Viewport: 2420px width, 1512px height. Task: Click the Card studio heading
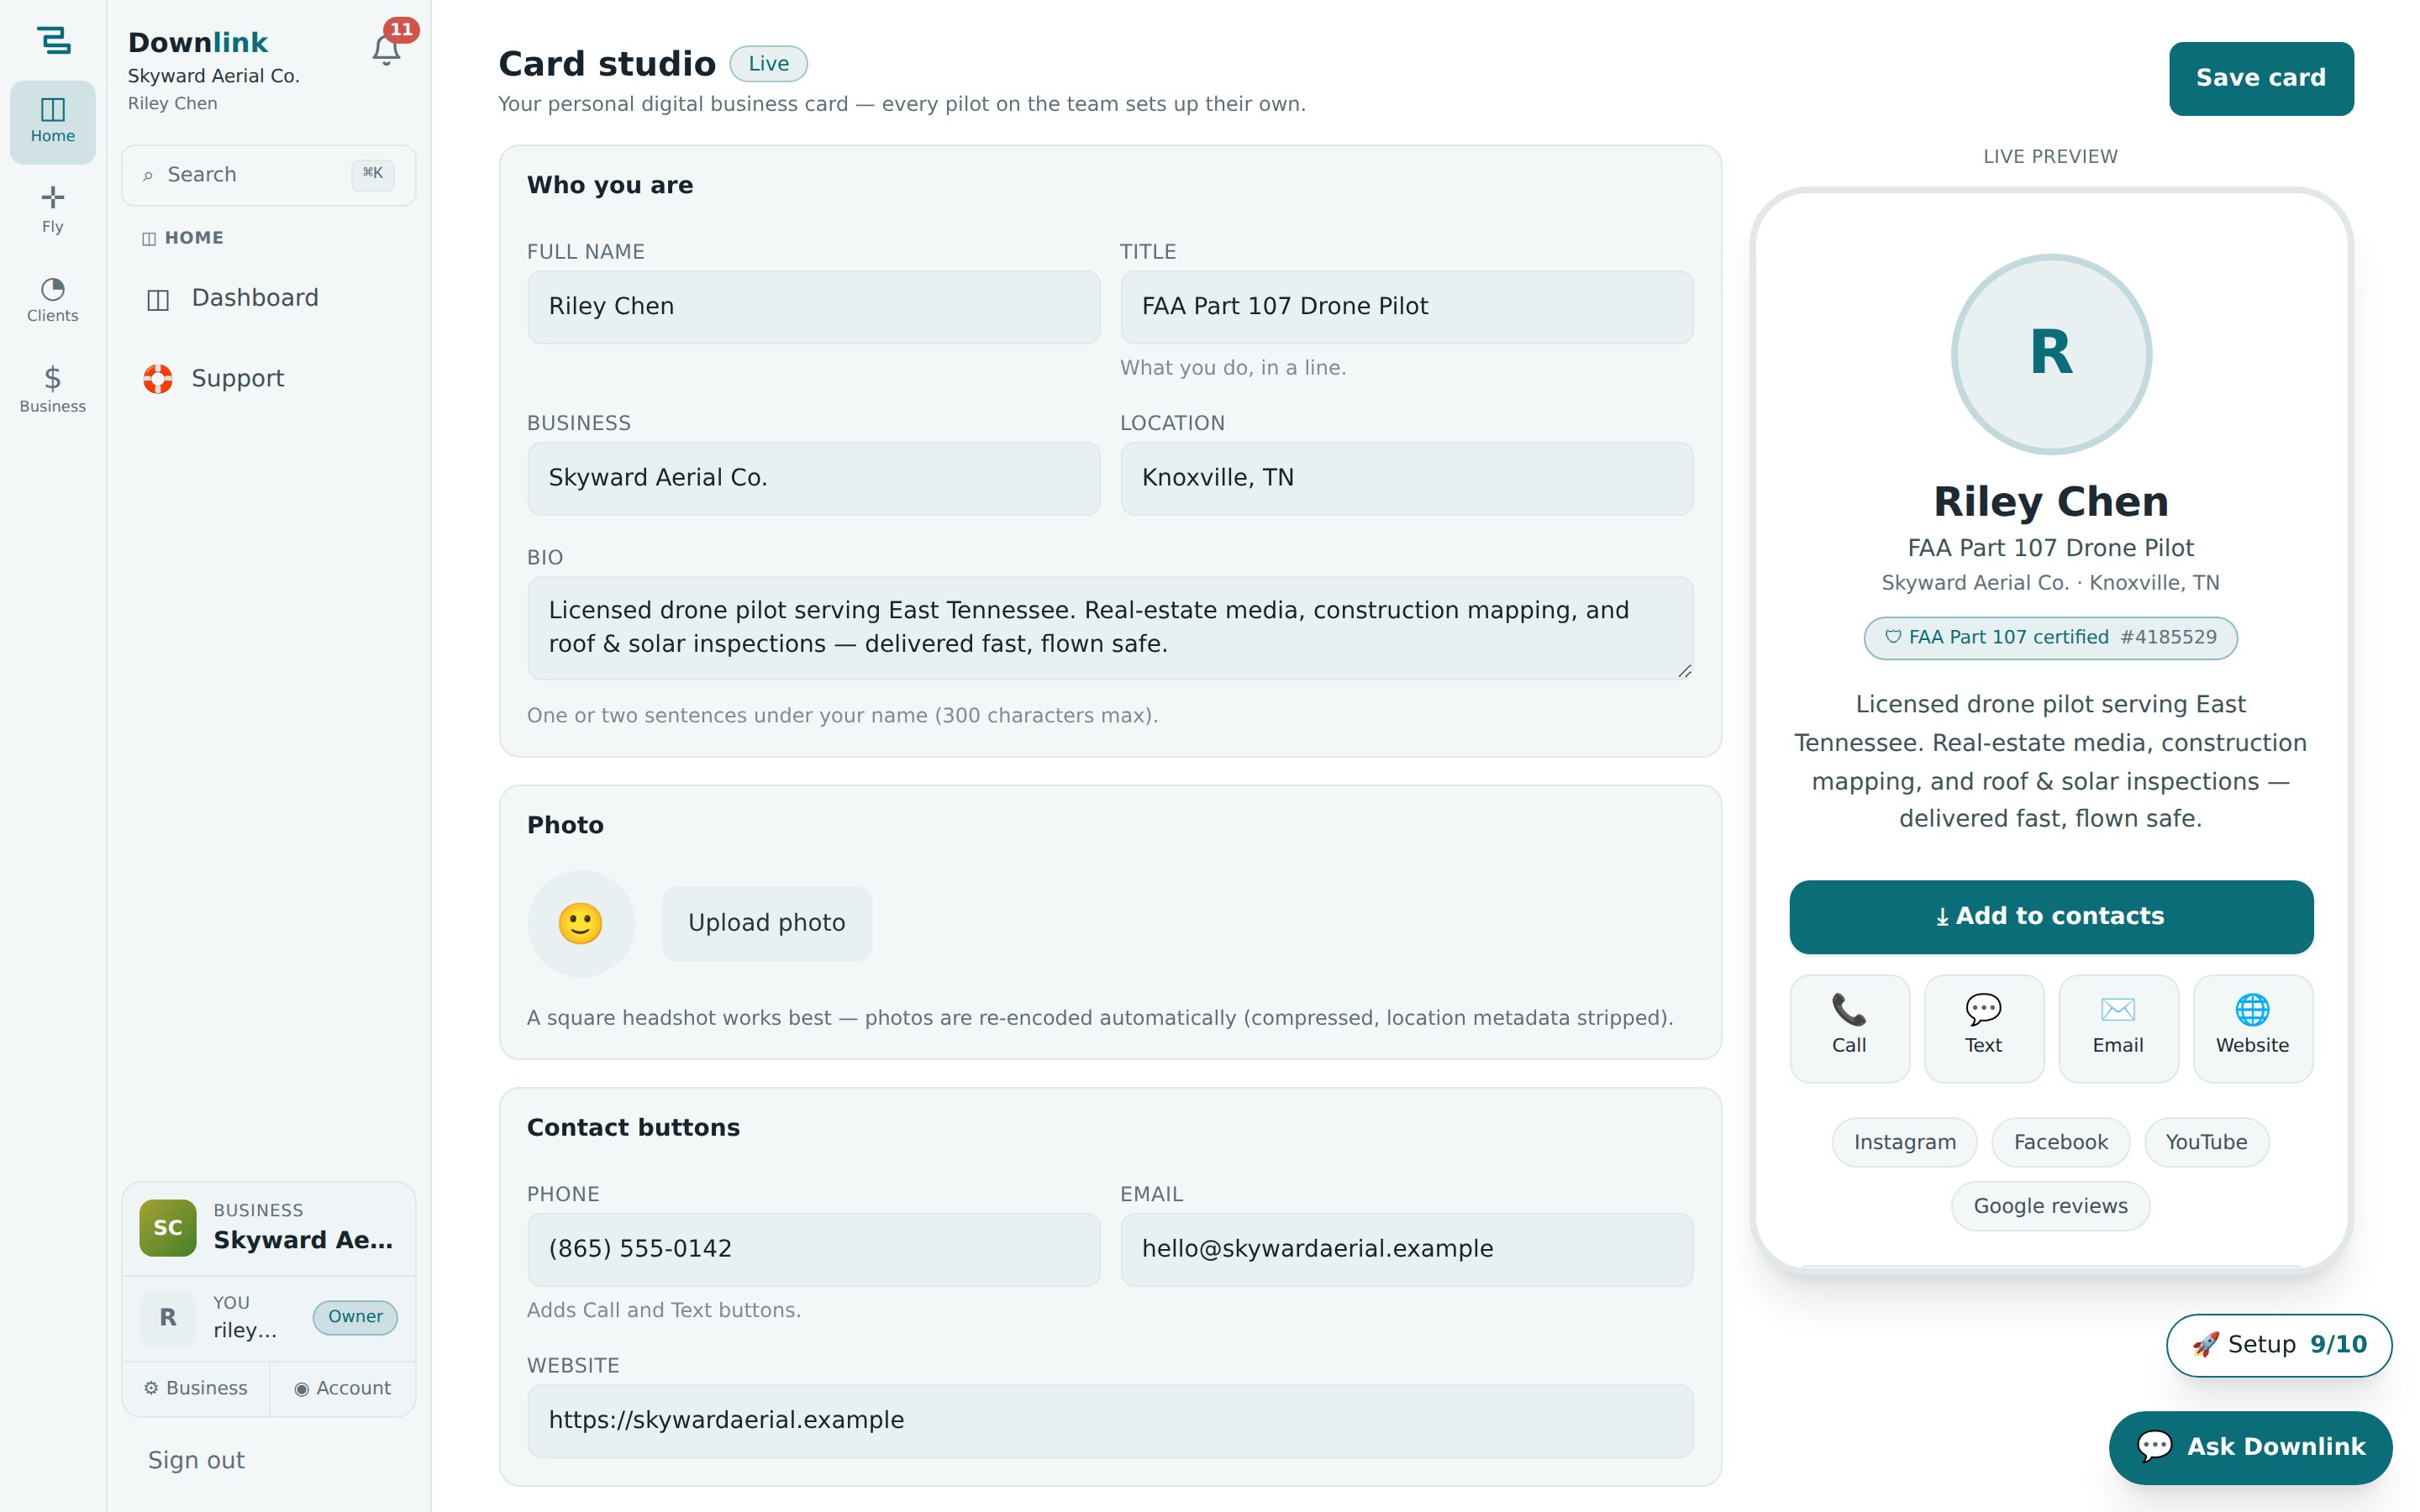point(607,64)
